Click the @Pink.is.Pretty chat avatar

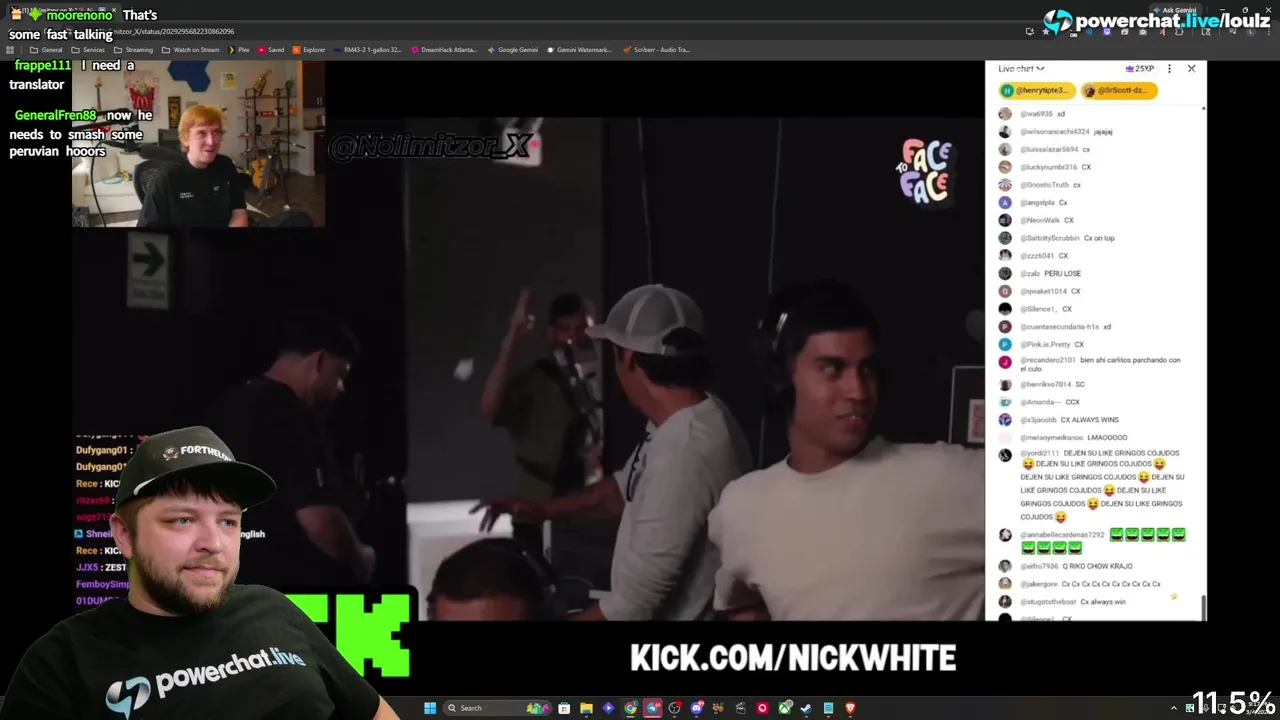[1005, 344]
